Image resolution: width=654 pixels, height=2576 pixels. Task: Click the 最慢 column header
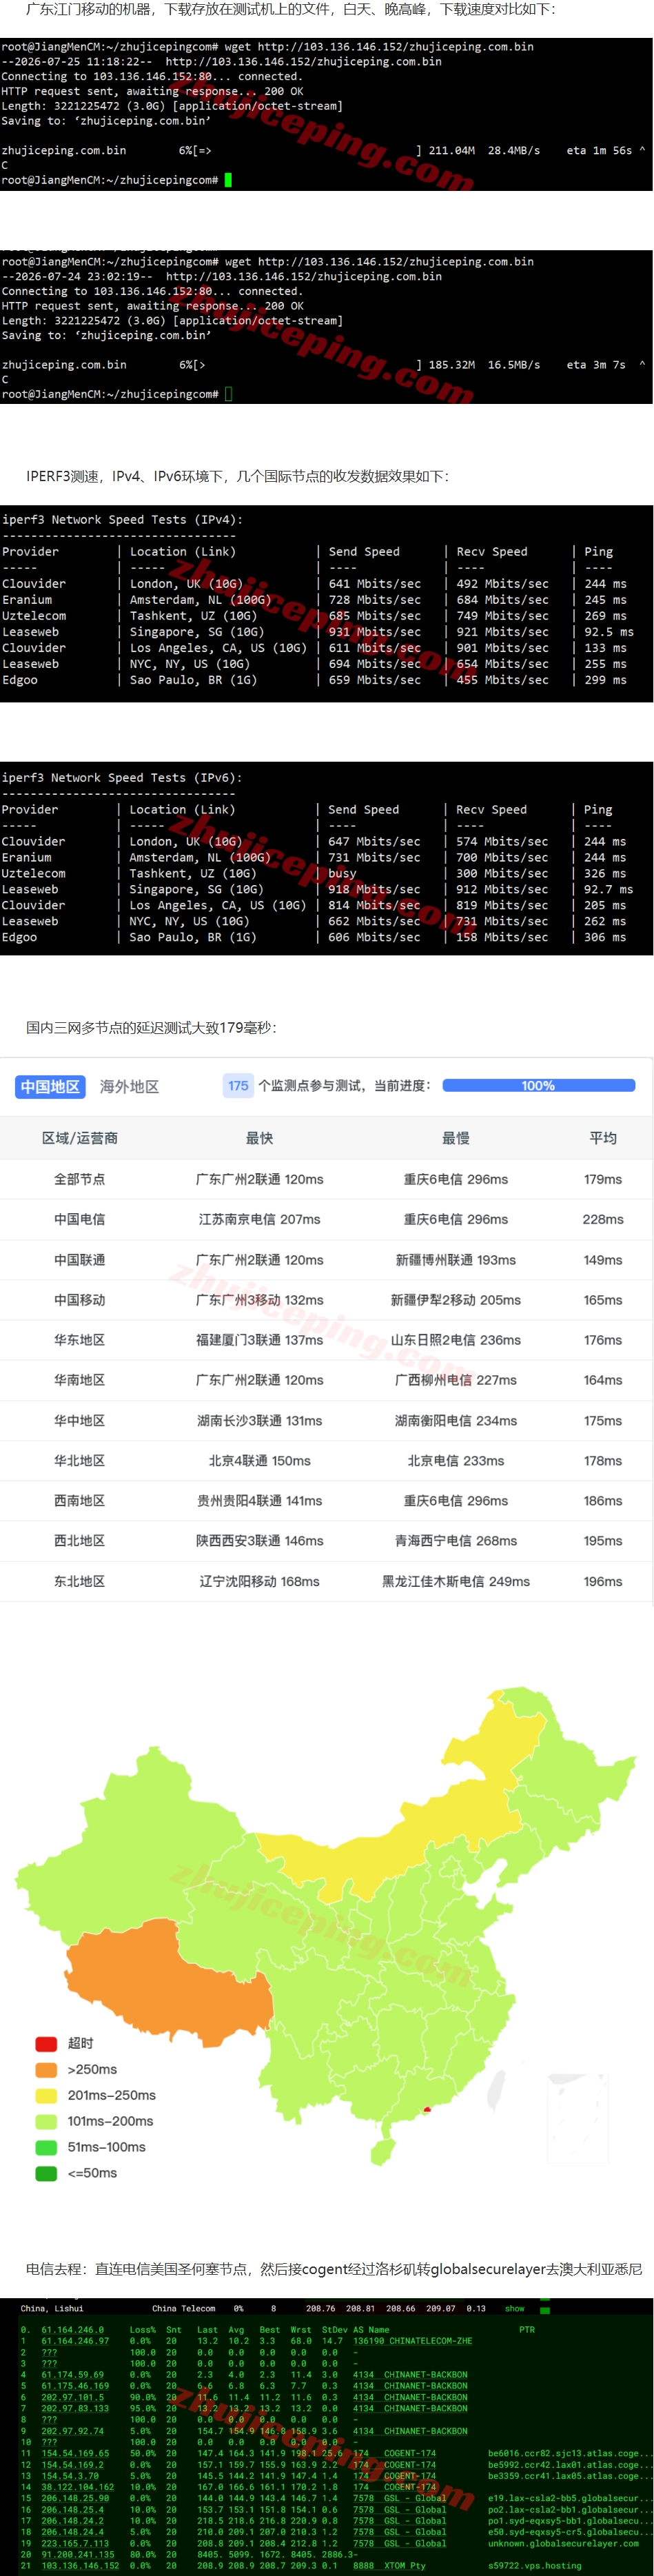click(456, 1138)
